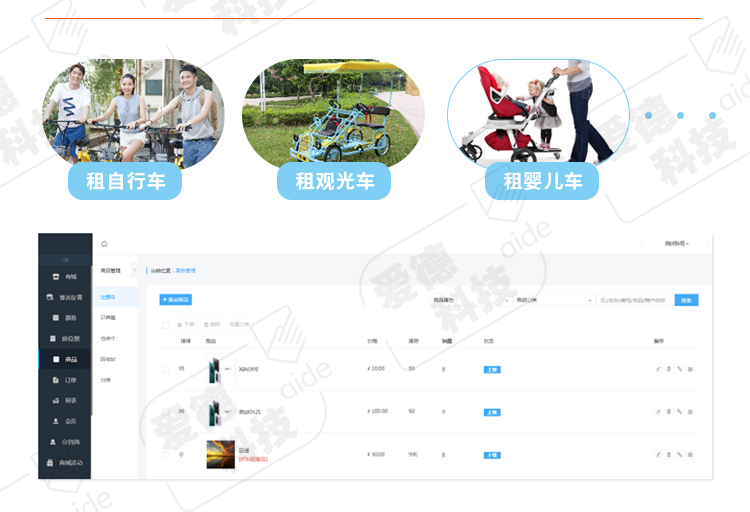Open the account dropdown at top right
Viewport: 750px width, 512px height.
(x=677, y=243)
